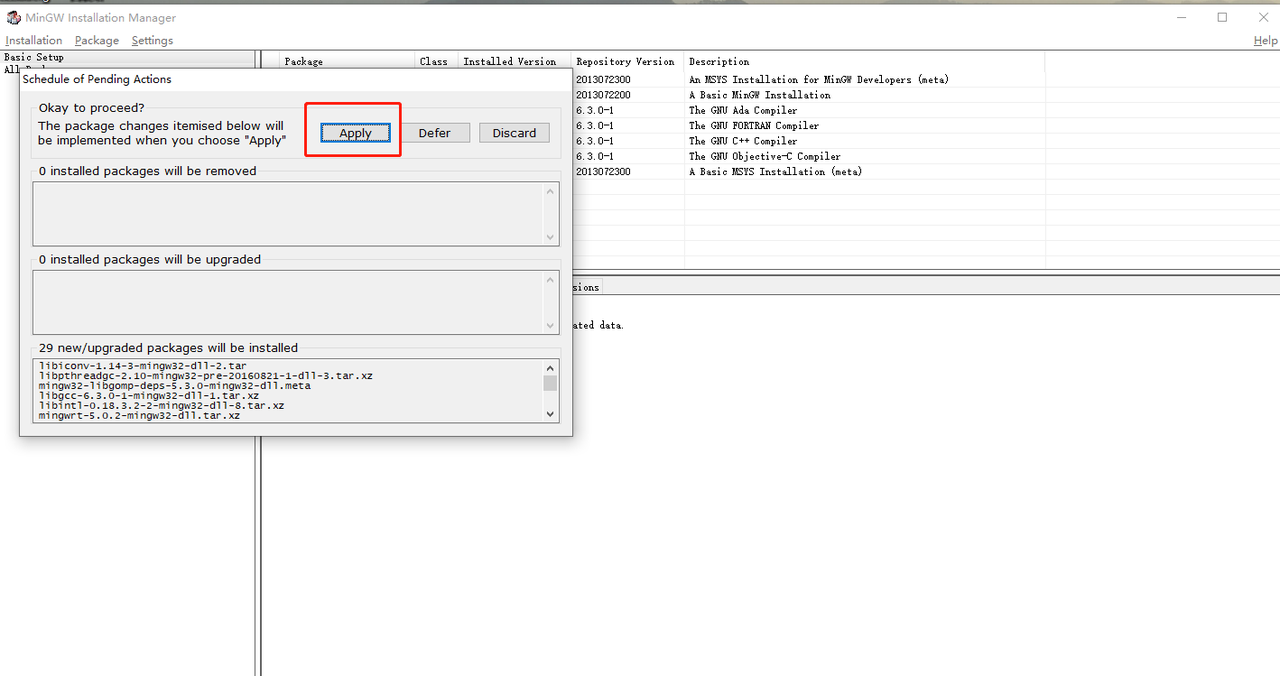Open the Settings menu
The width and height of the screenshot is (1280, 676).
[152, 40]
